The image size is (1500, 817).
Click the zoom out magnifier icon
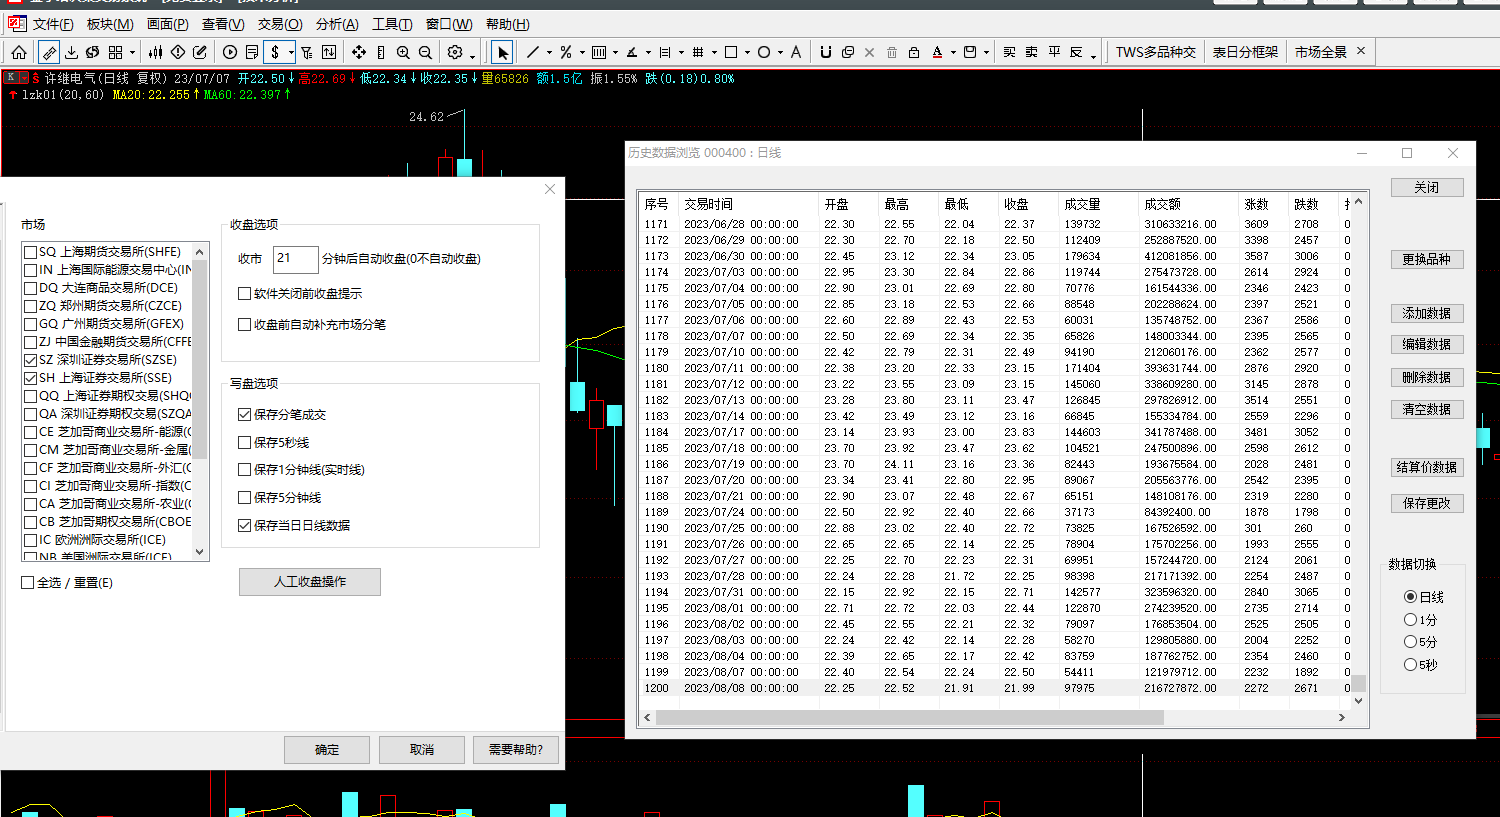click(425, 52)
